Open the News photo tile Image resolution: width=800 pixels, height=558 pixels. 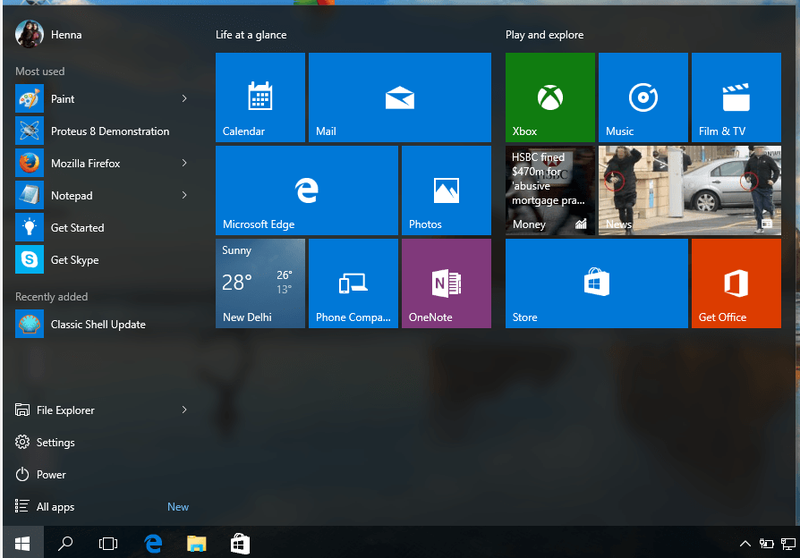click(x=690, y=190)
